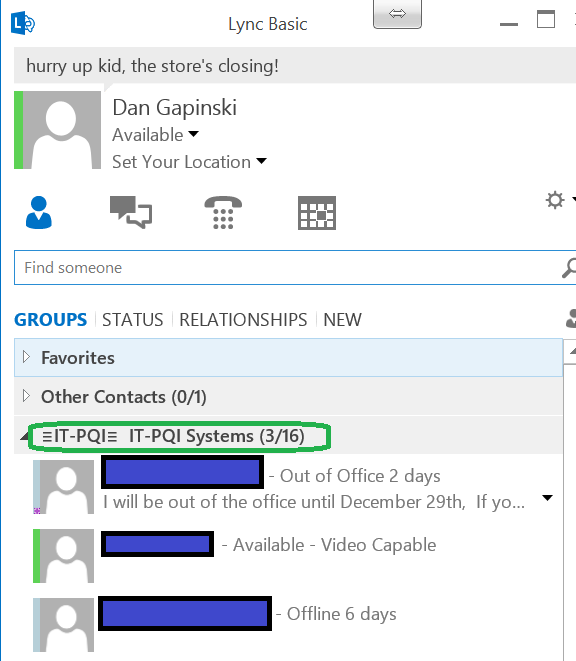Click Dan Gapinski's profile picture
The height and width of the screenshot is (661, 576).
coord(62,130)
